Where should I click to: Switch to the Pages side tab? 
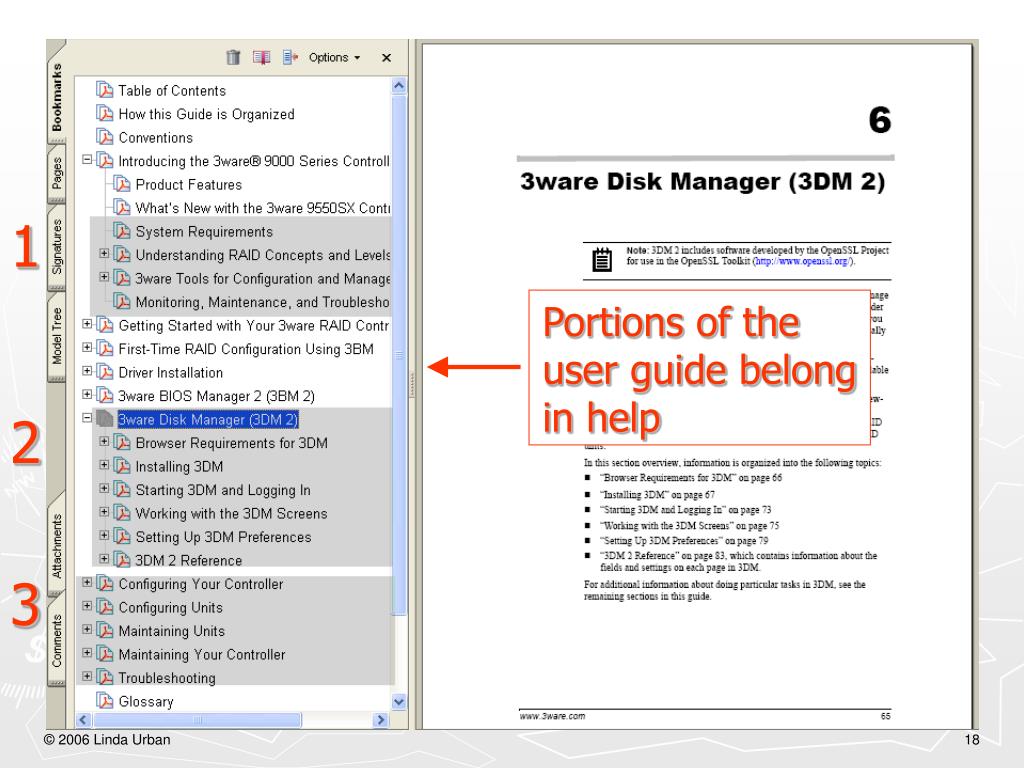coord(57,173)
